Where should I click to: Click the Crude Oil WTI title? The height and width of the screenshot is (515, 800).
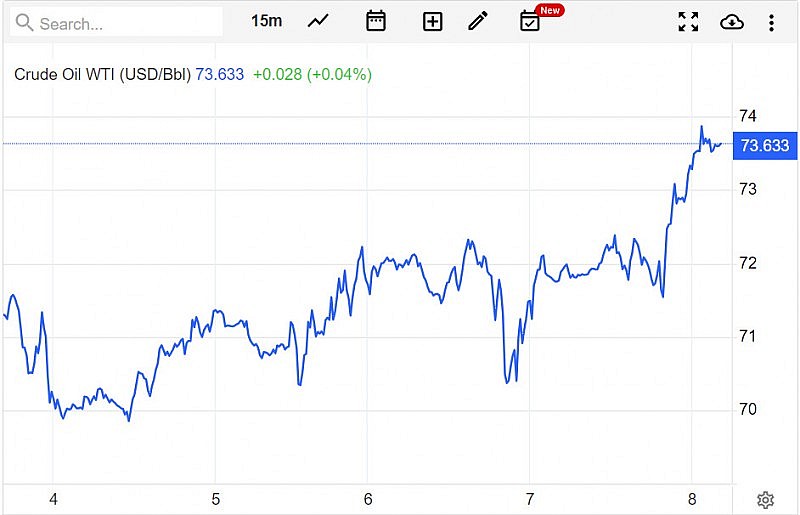(x=102, y=74)
